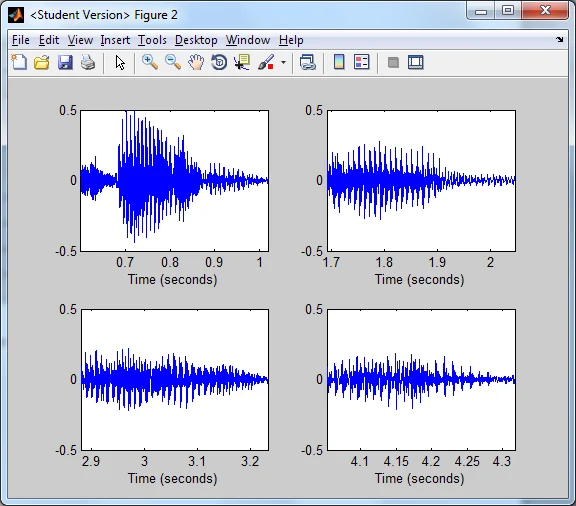
Task: Insert a colorbar using the toolbar icon
Action: click(339, 62)
